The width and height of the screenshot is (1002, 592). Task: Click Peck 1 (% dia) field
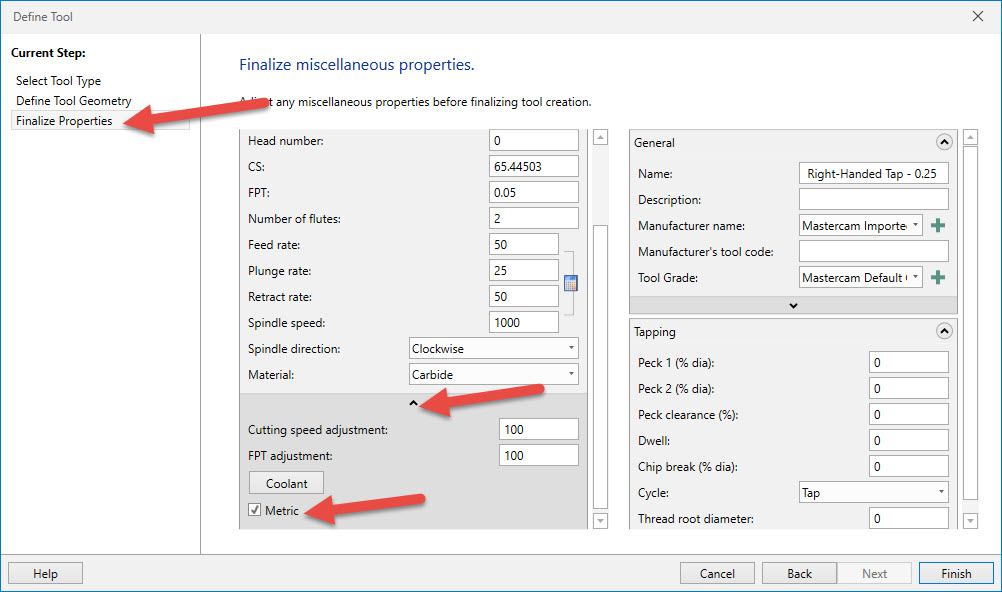pos(908,362)
